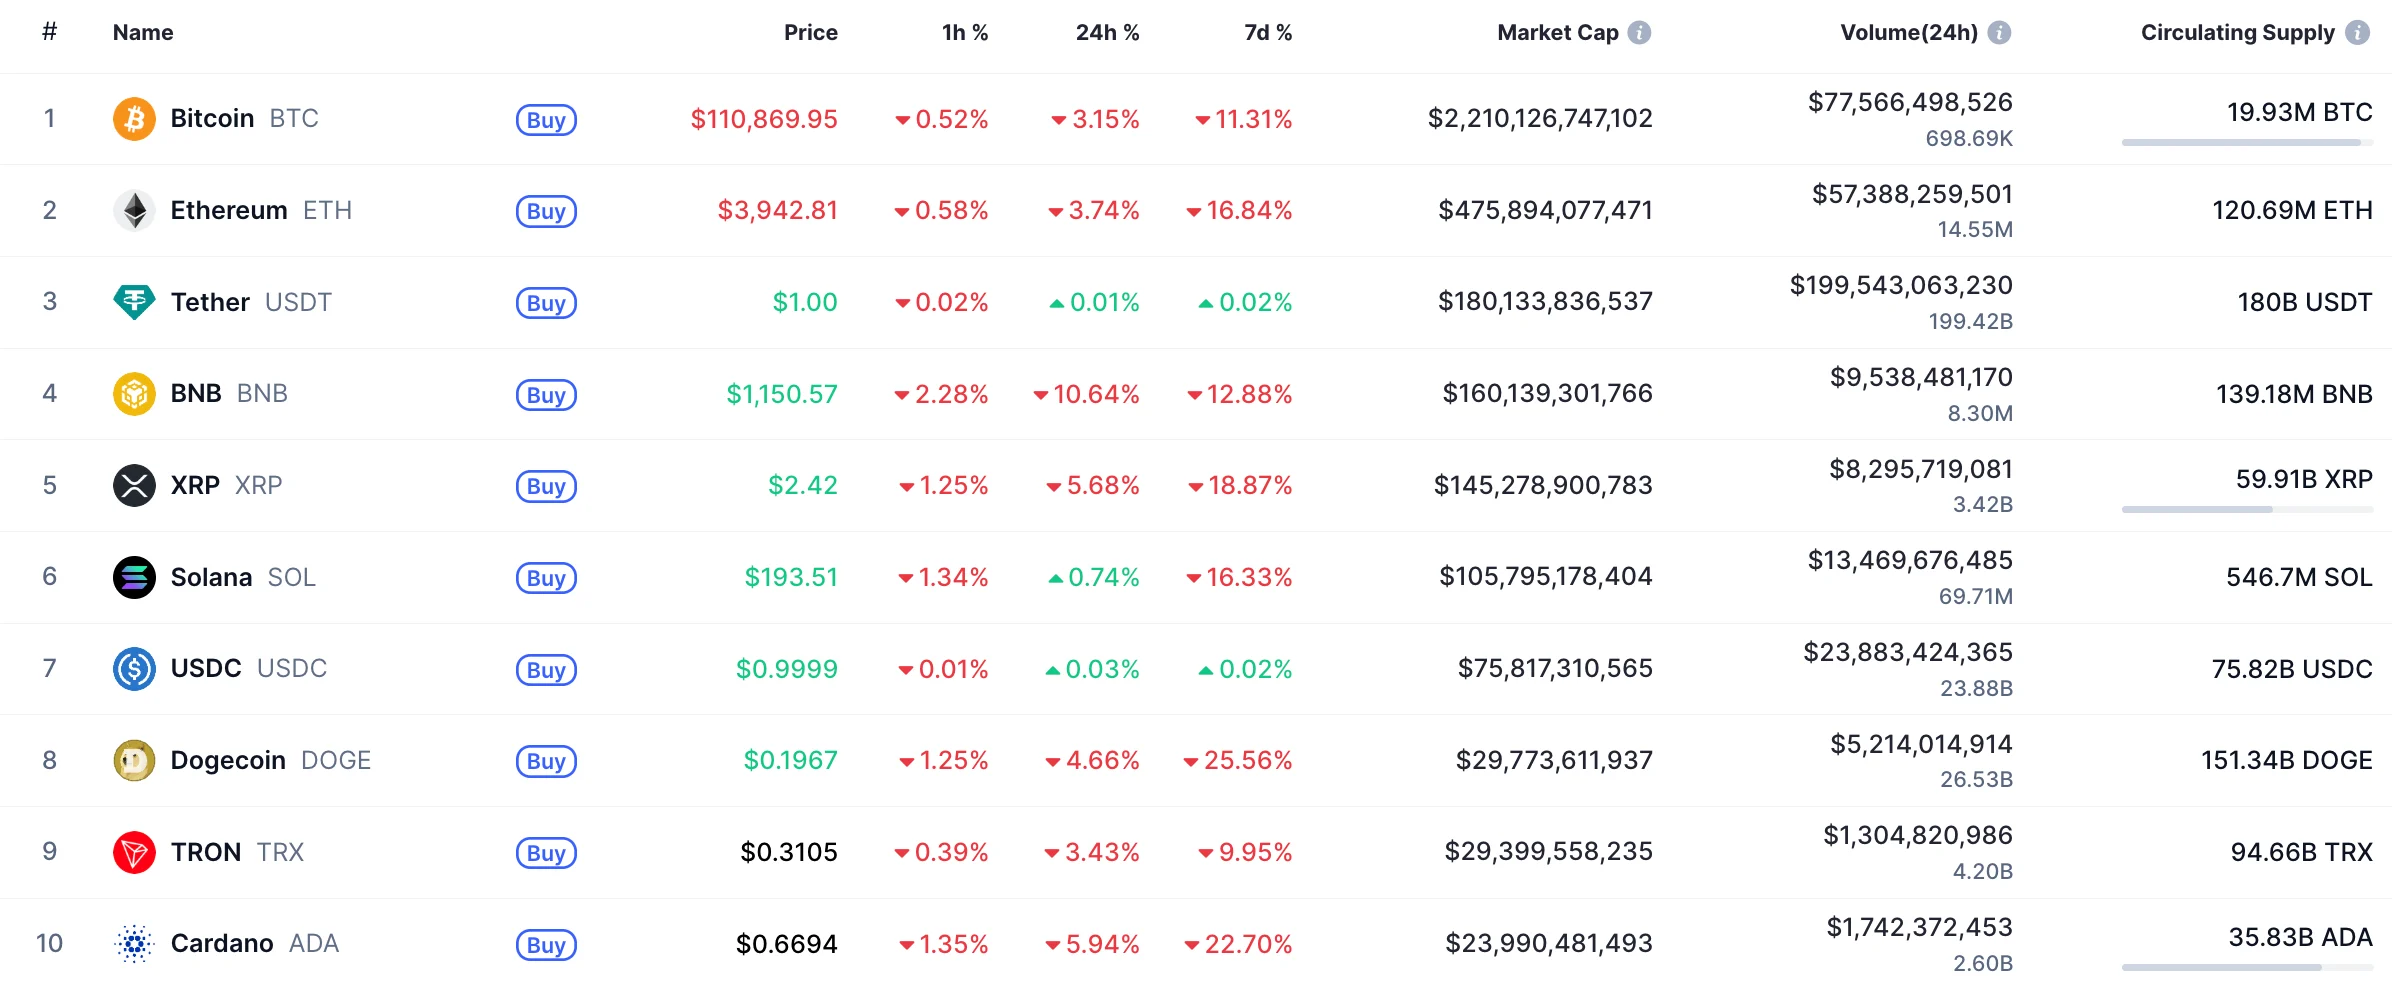Click the BNB coin logo icon
The height and width of the screenshot is (988, 2392).
pos(134,394)
